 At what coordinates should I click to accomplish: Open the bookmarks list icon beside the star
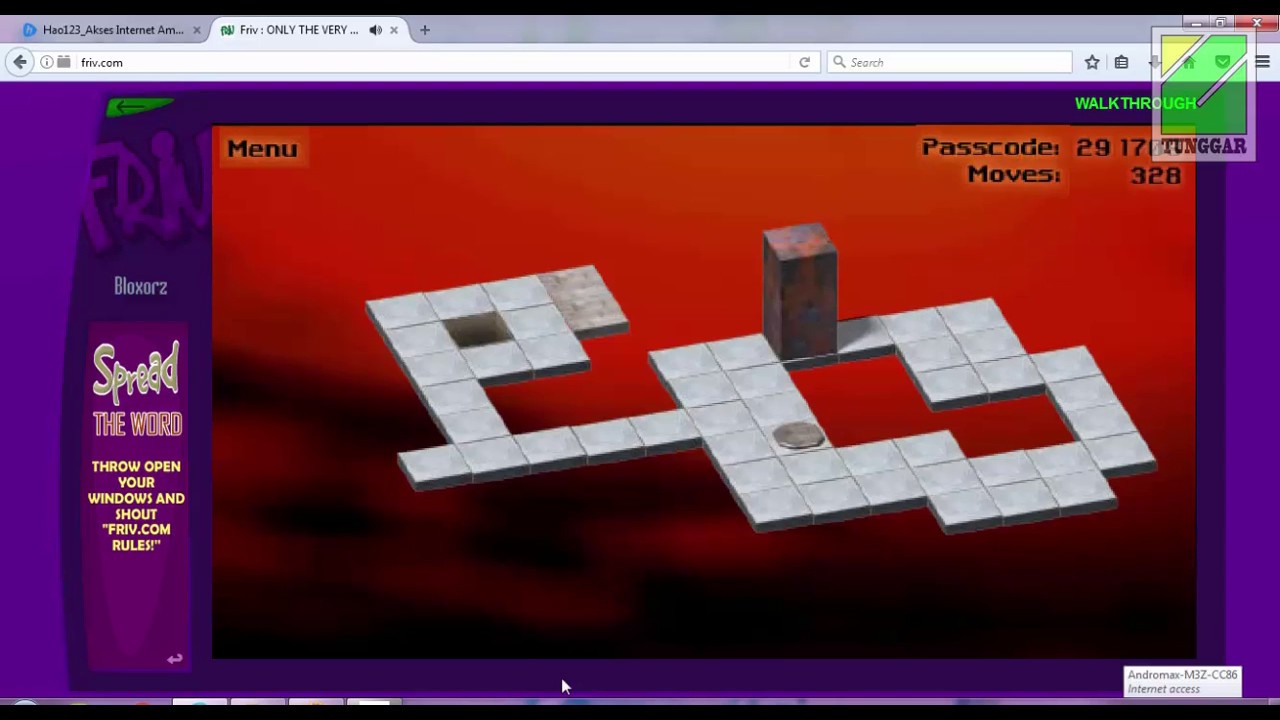click(x=1121, y=62)
